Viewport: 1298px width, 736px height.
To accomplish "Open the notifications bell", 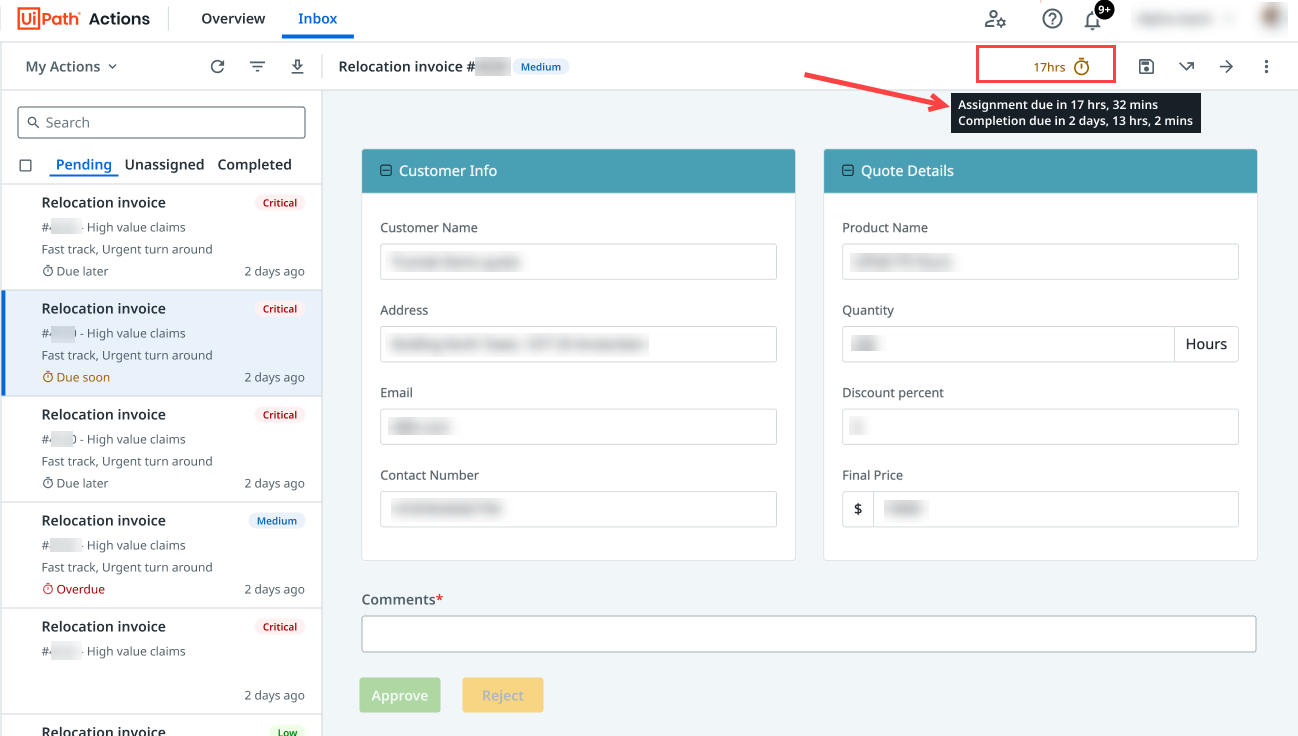I will point(1093,19).
